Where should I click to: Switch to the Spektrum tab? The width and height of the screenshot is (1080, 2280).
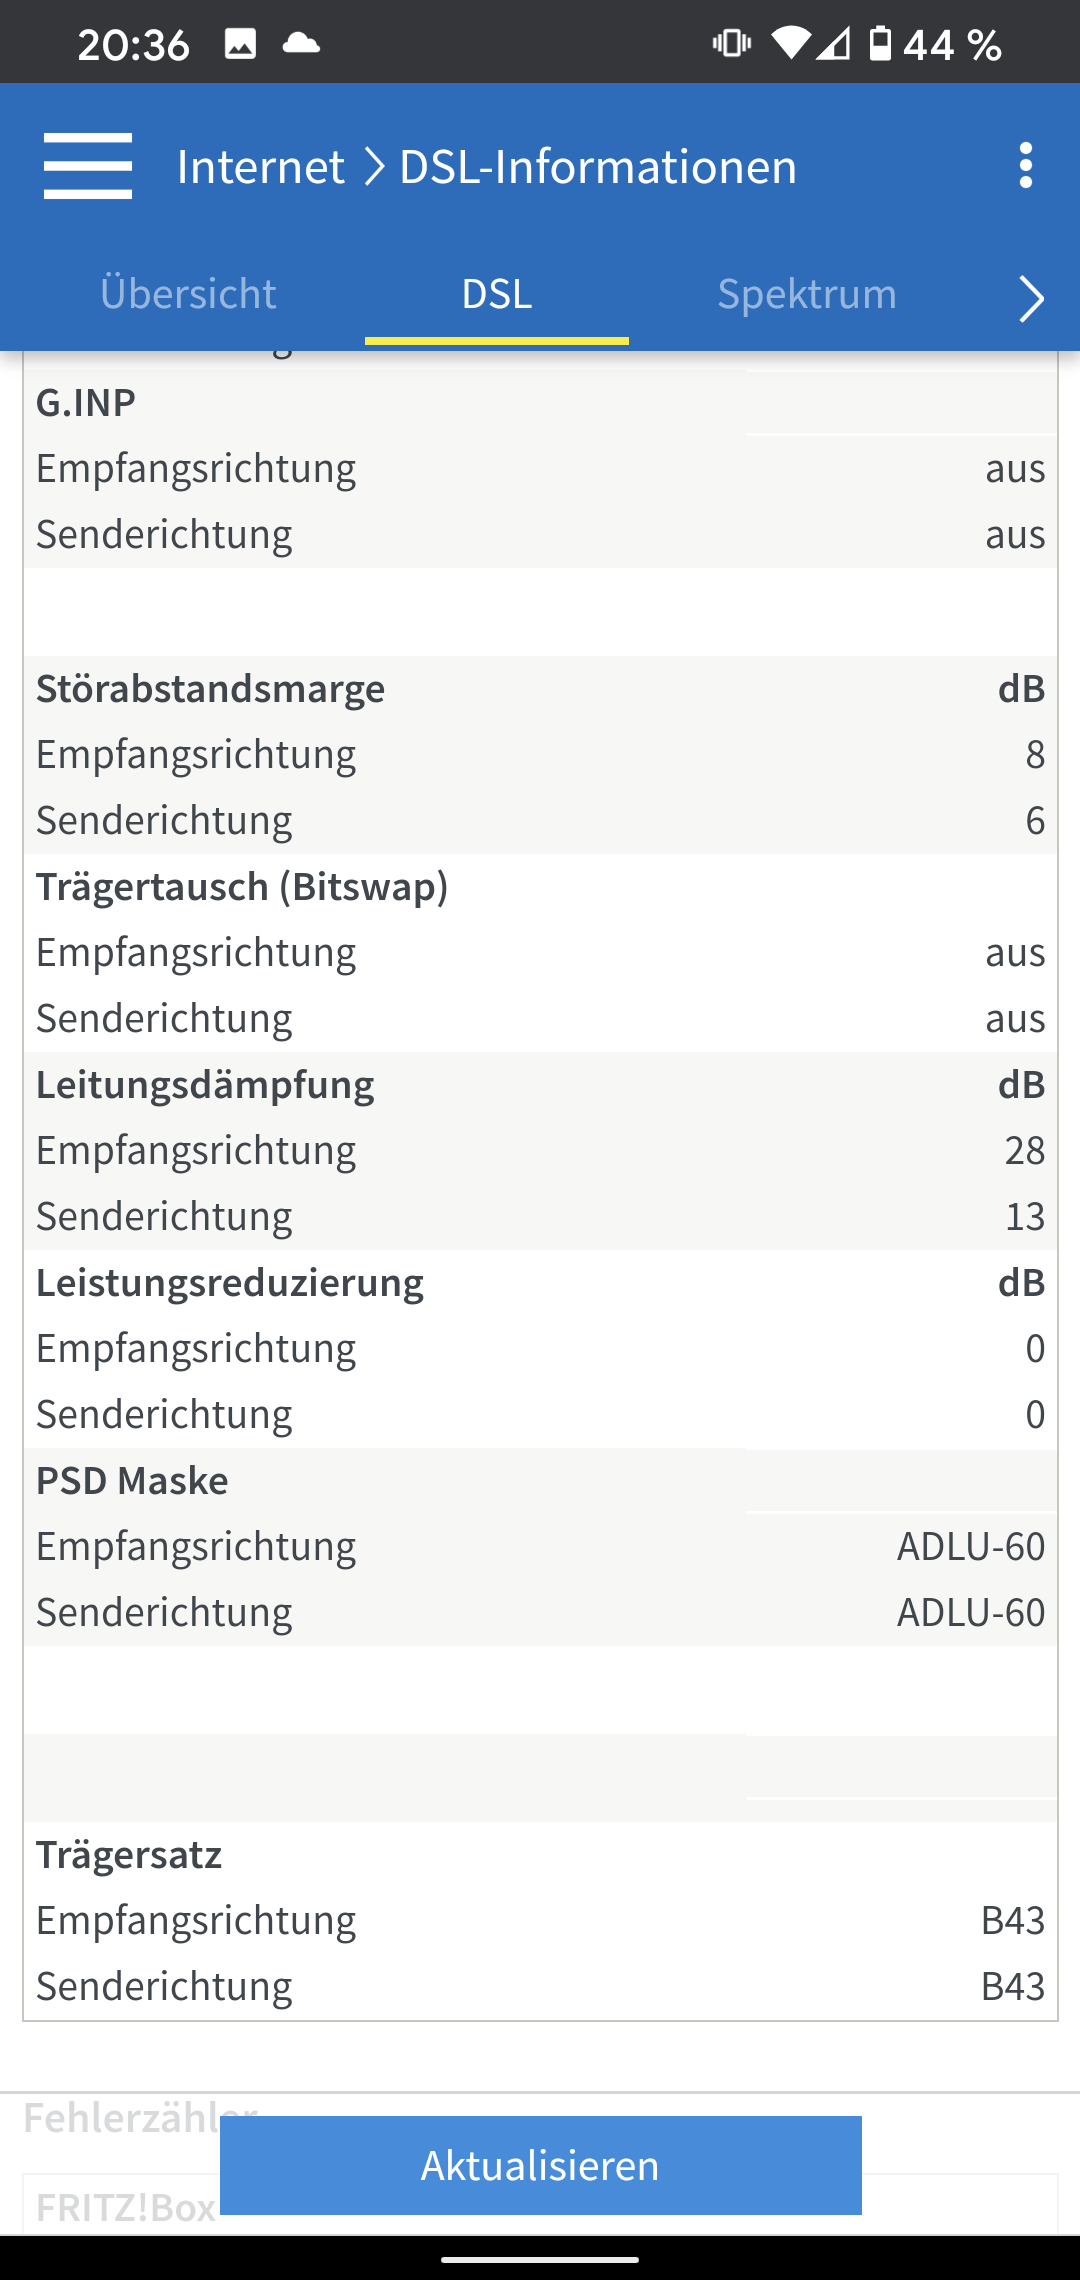coord(807,294)
